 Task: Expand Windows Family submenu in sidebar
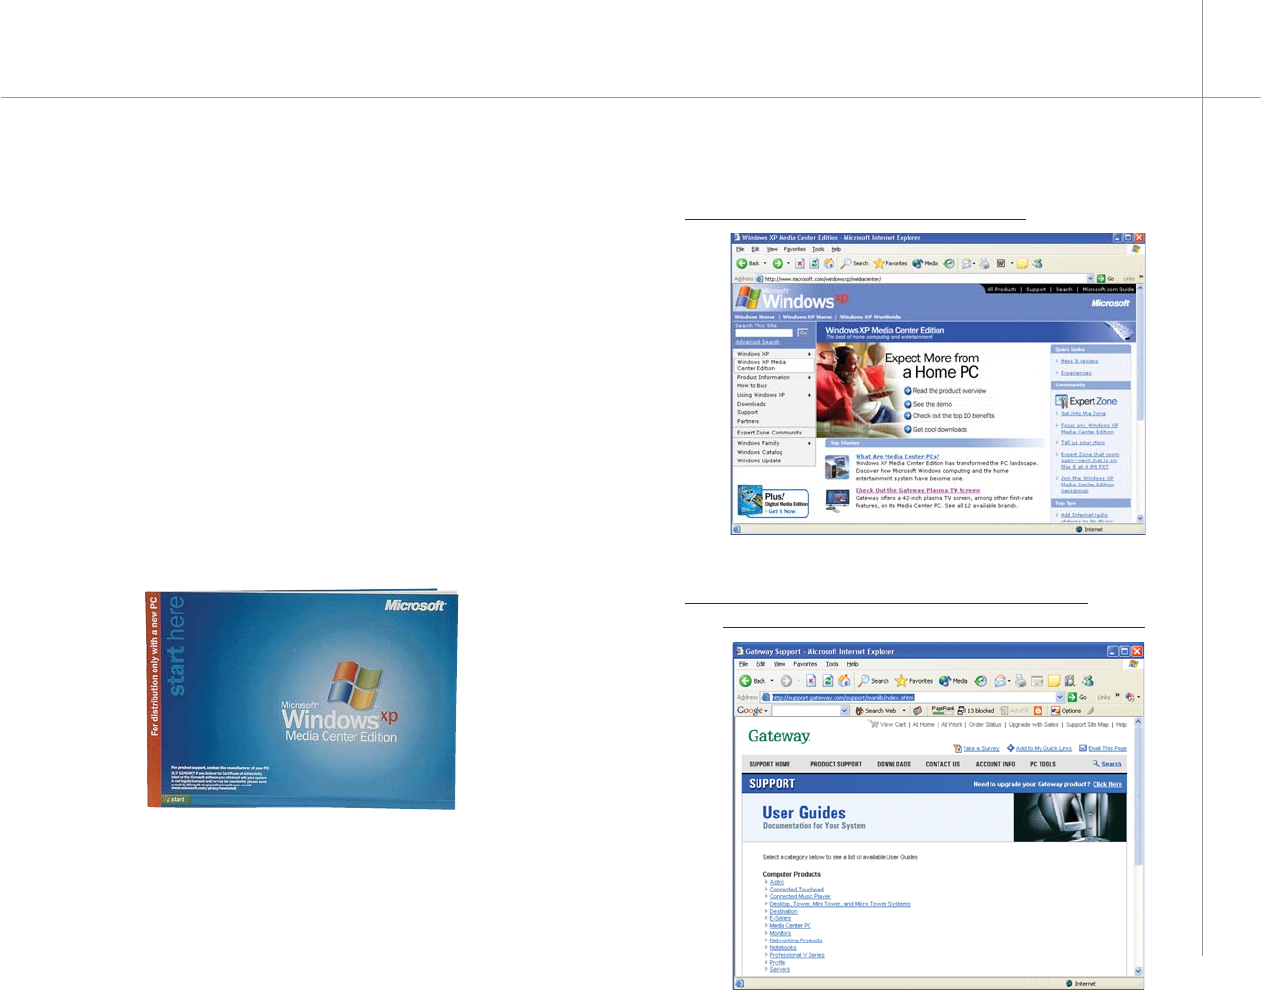(x=809, y=443)
